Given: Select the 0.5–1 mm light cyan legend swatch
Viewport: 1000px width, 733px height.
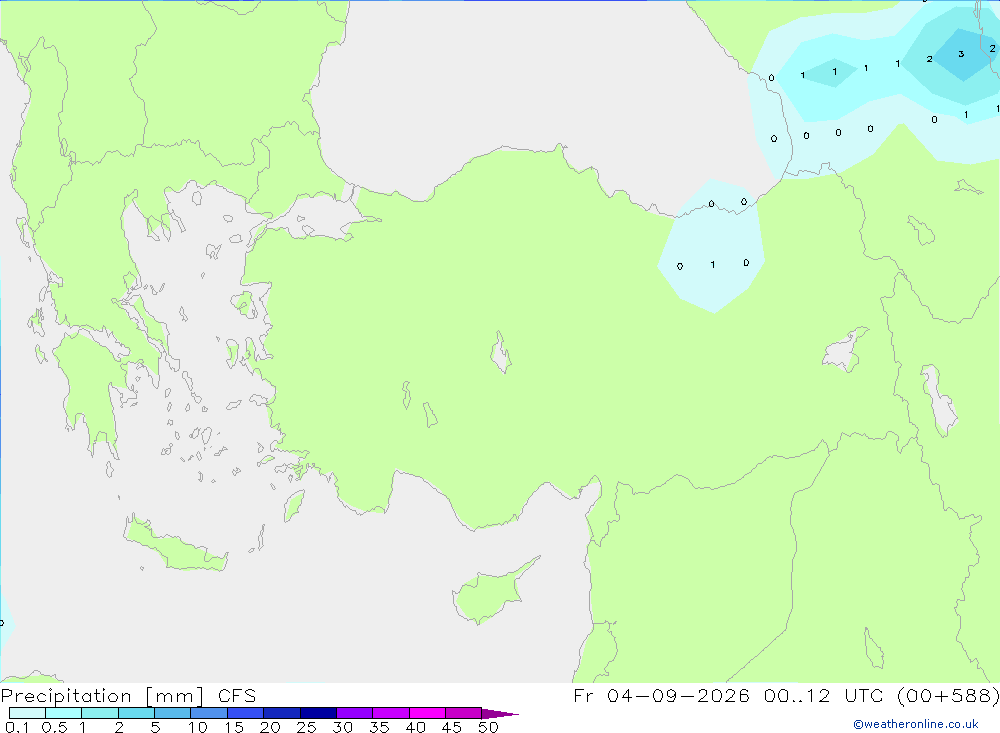Looking at the screenshot, I should (x=64, y=713).
